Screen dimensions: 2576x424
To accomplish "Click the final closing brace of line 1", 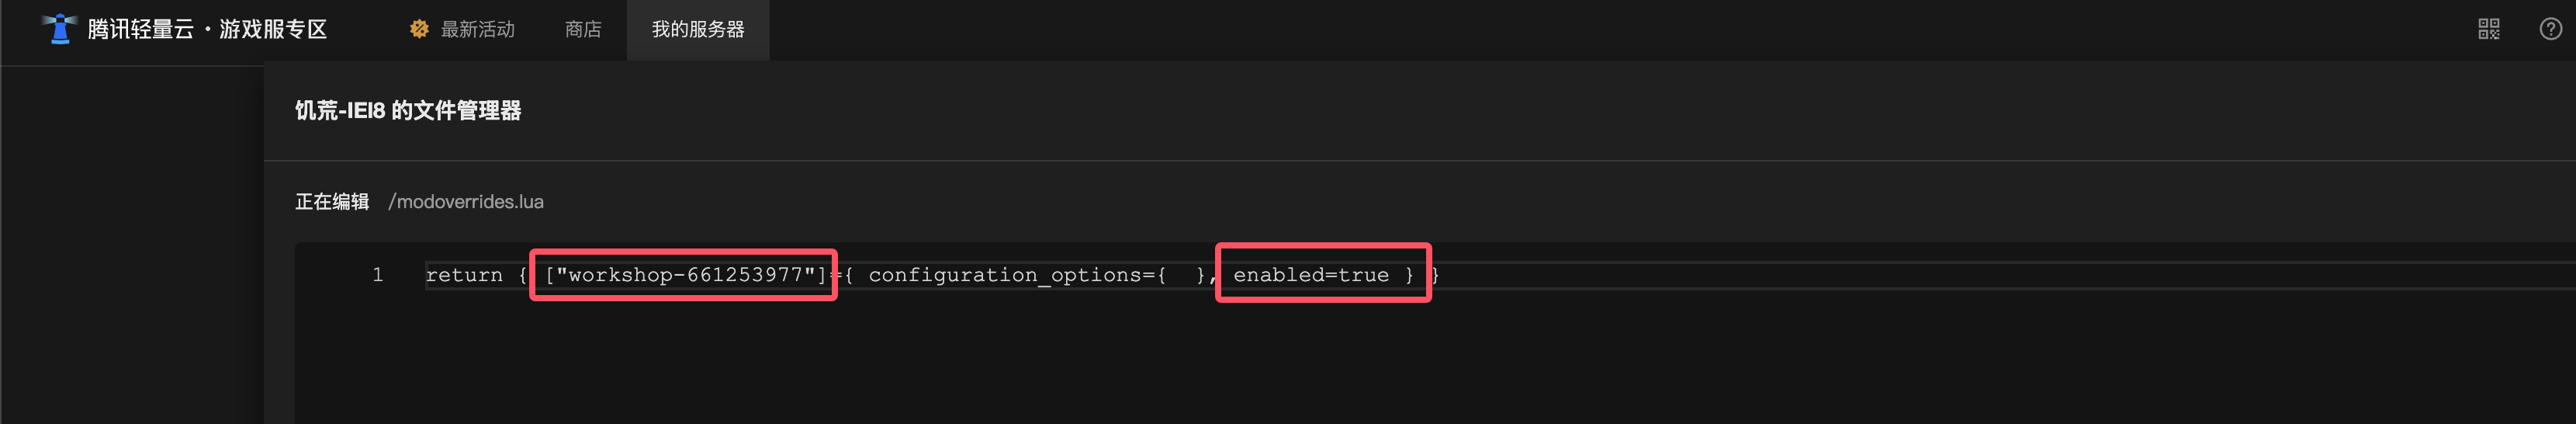I will click(x=1435, y=275).
